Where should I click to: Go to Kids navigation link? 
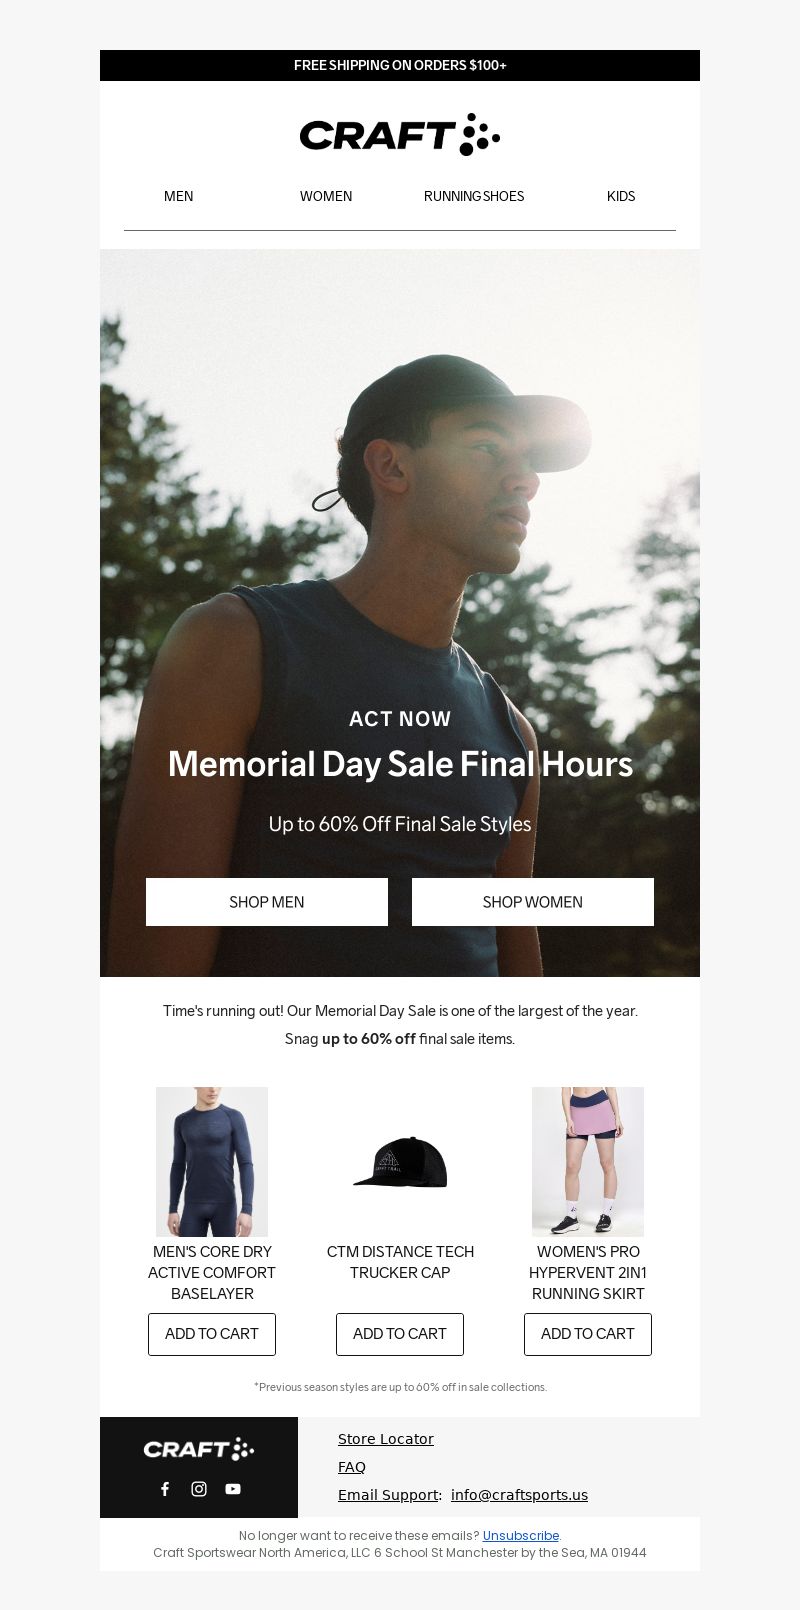pos(621,196)
